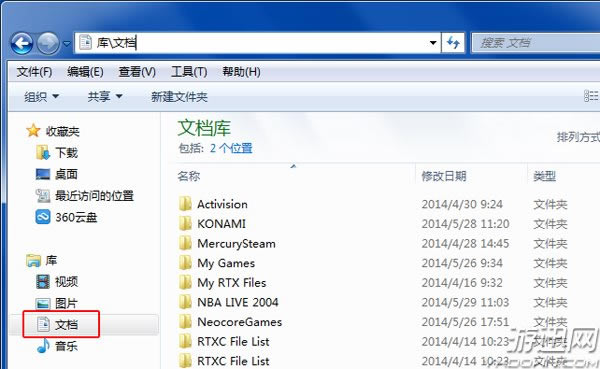
Task: Open the 下载 downloads folder icon
Action: [x=42, y=153]
